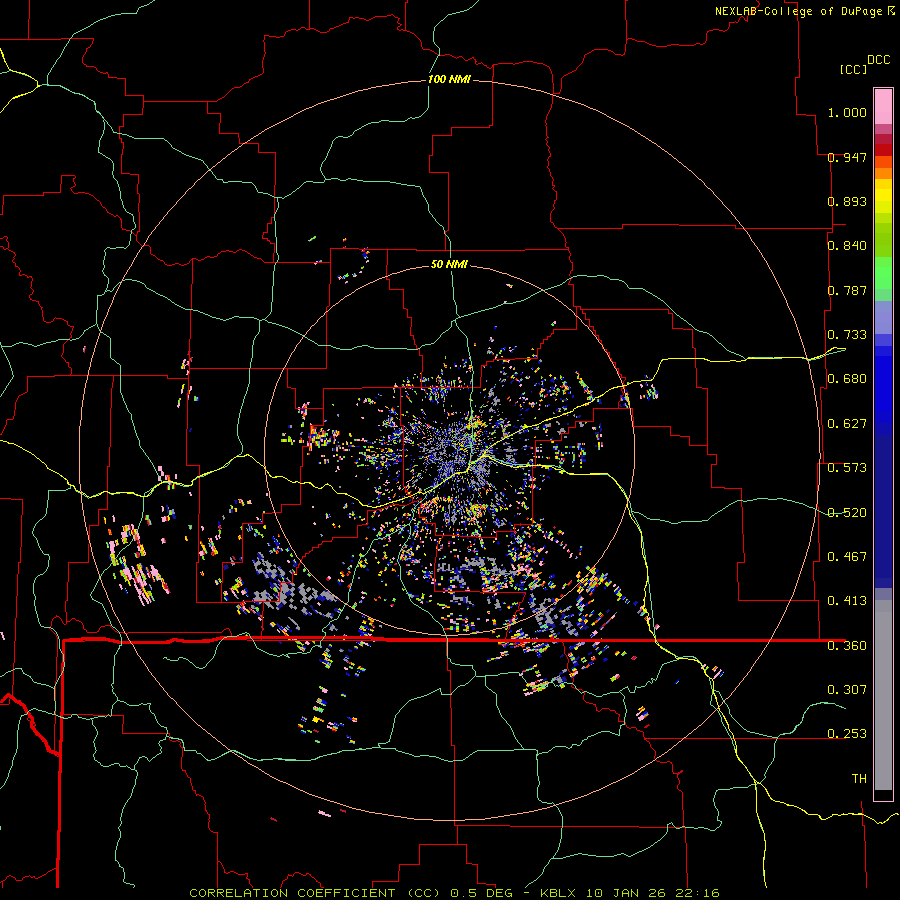Viewport: 900px width, 900px height.
Task: Click the DCC label above the color scale
Action: tap(878, 60)
